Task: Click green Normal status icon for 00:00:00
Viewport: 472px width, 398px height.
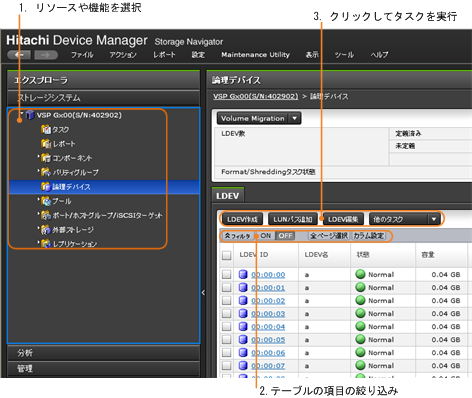Action: 360,274
